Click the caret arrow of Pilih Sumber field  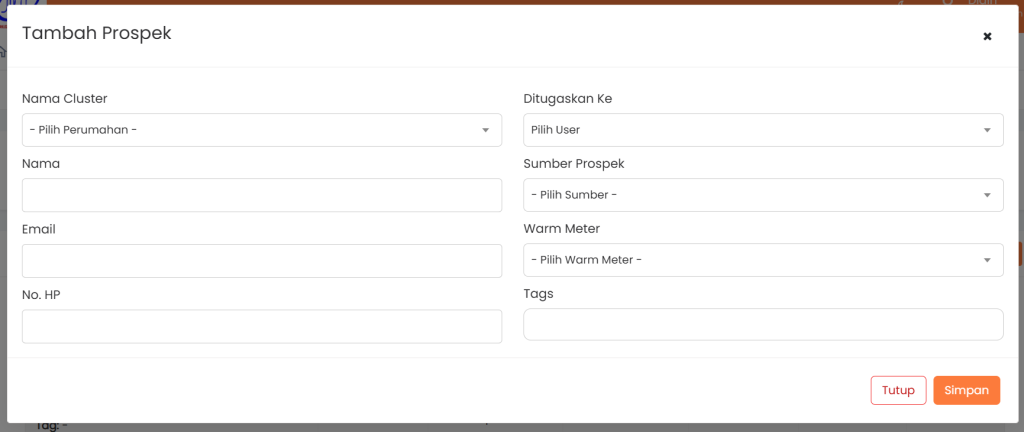click(986, 195)
